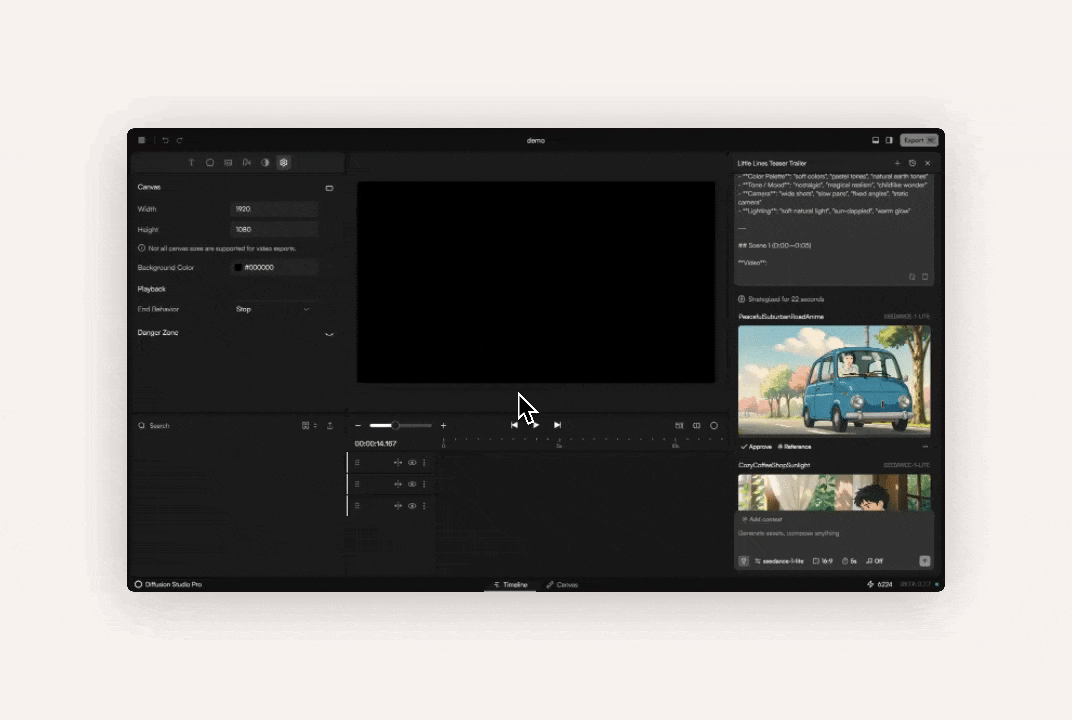Skip to start of the timeline
Viewport: 1072px width, 720px height.
pos(514,425)
